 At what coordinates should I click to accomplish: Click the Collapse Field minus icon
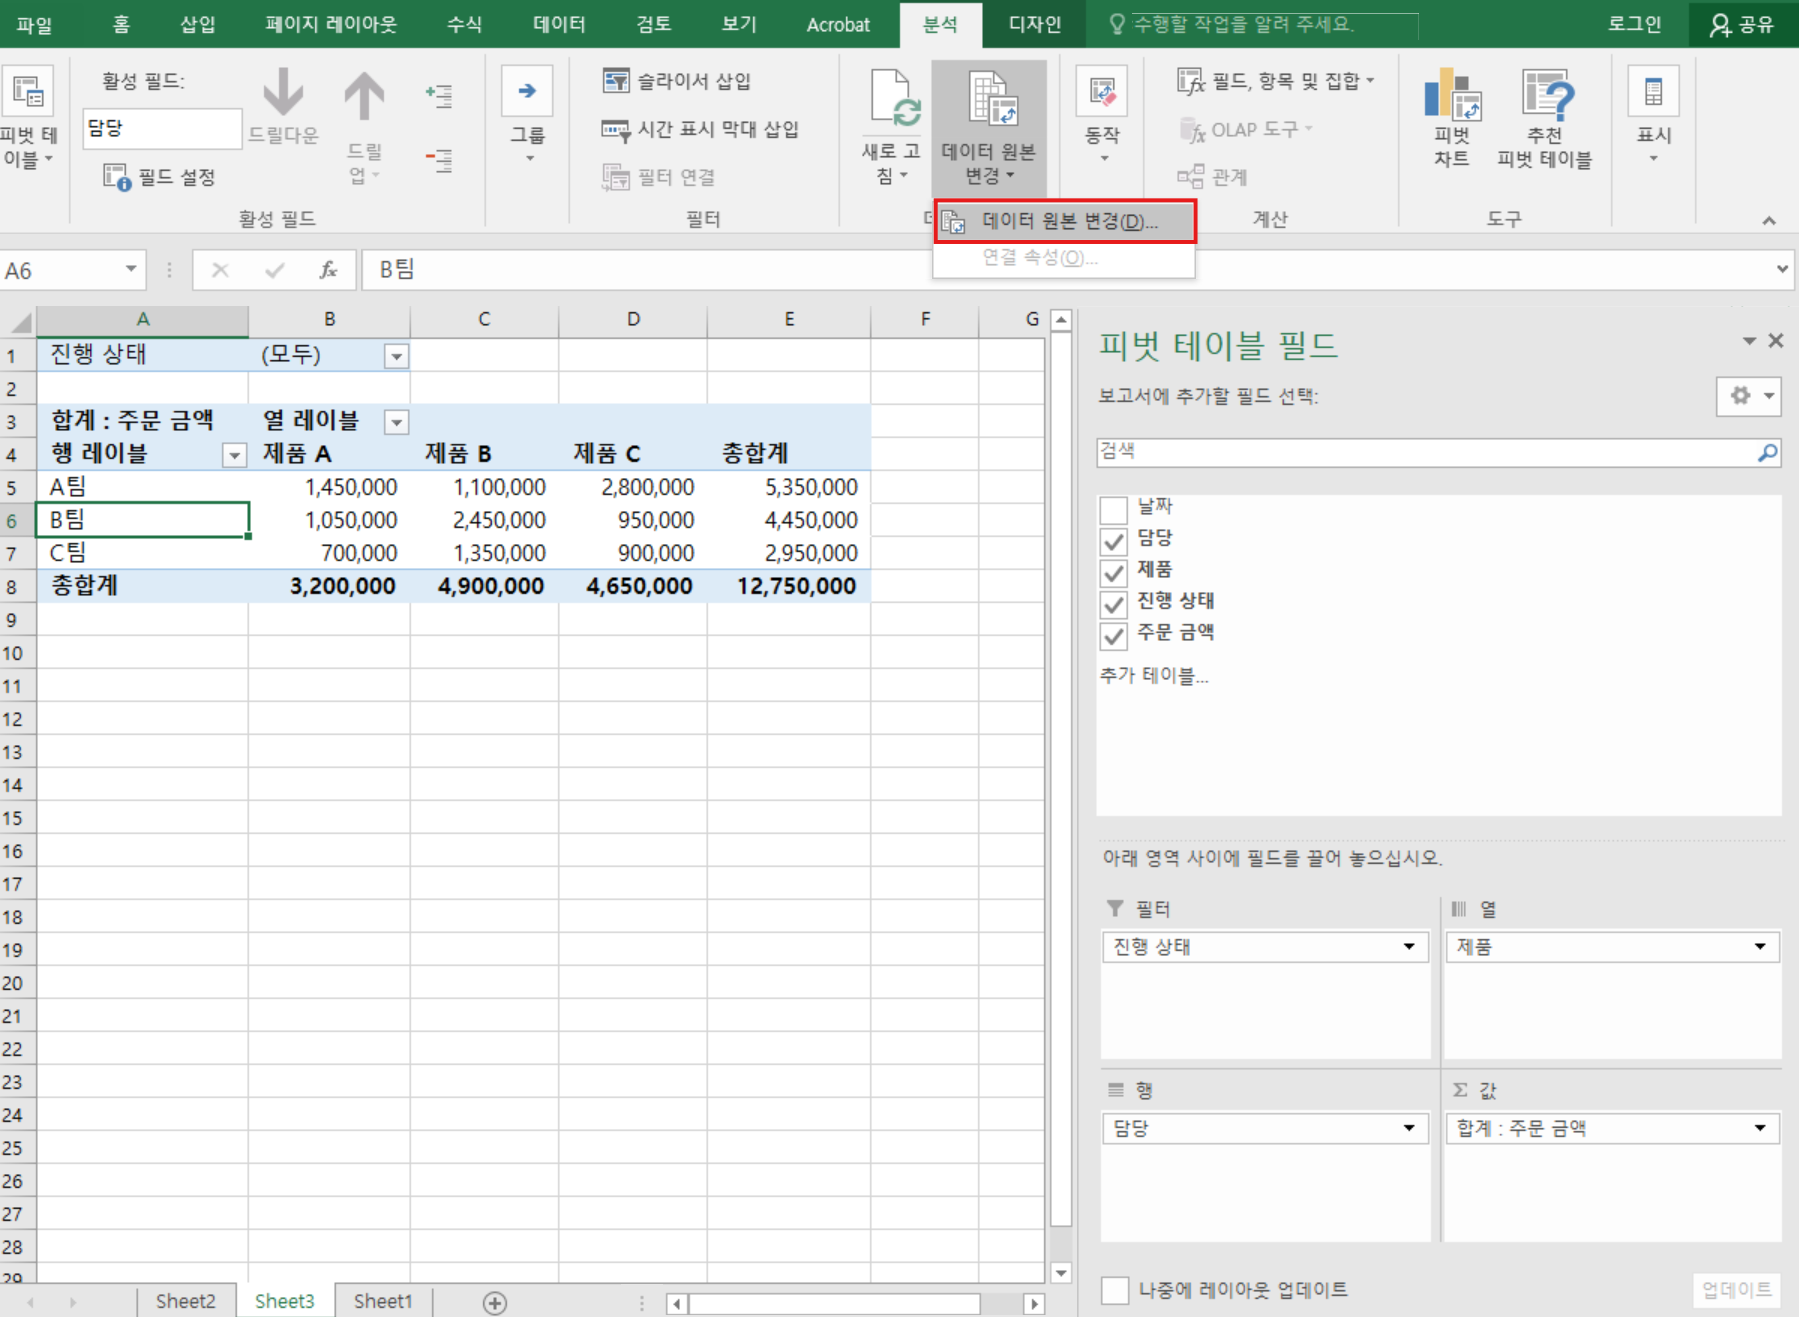pyautogui.click(x=438, y=159)
